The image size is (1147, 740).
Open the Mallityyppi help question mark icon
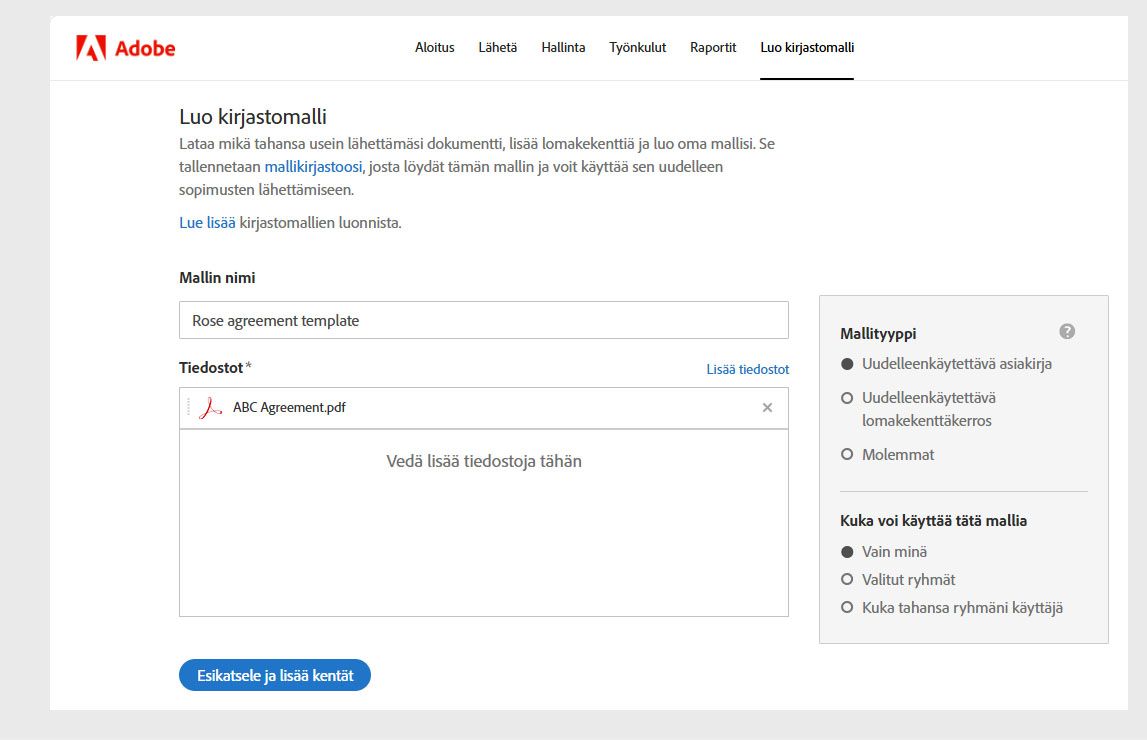tap(1067, 332)
